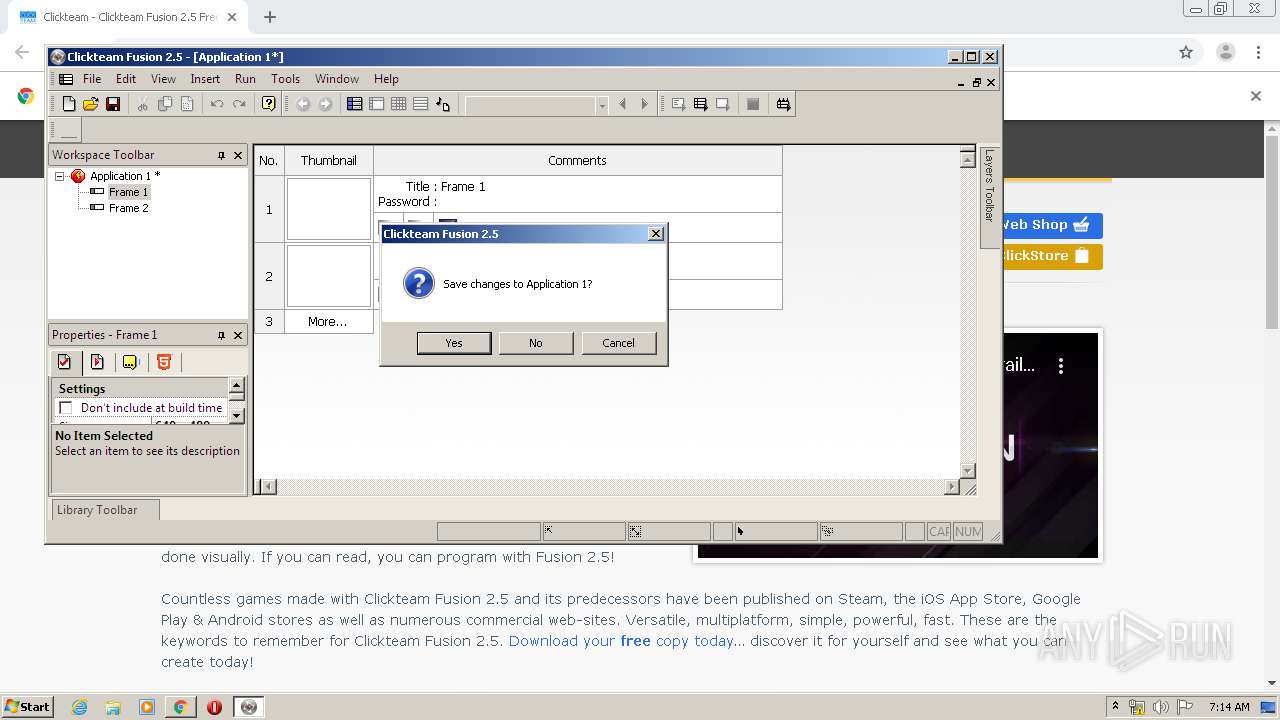The width and height of the screenshot is (1280, 720).
Task: Open the Data elements music-note icon
Action: point(443,104)
